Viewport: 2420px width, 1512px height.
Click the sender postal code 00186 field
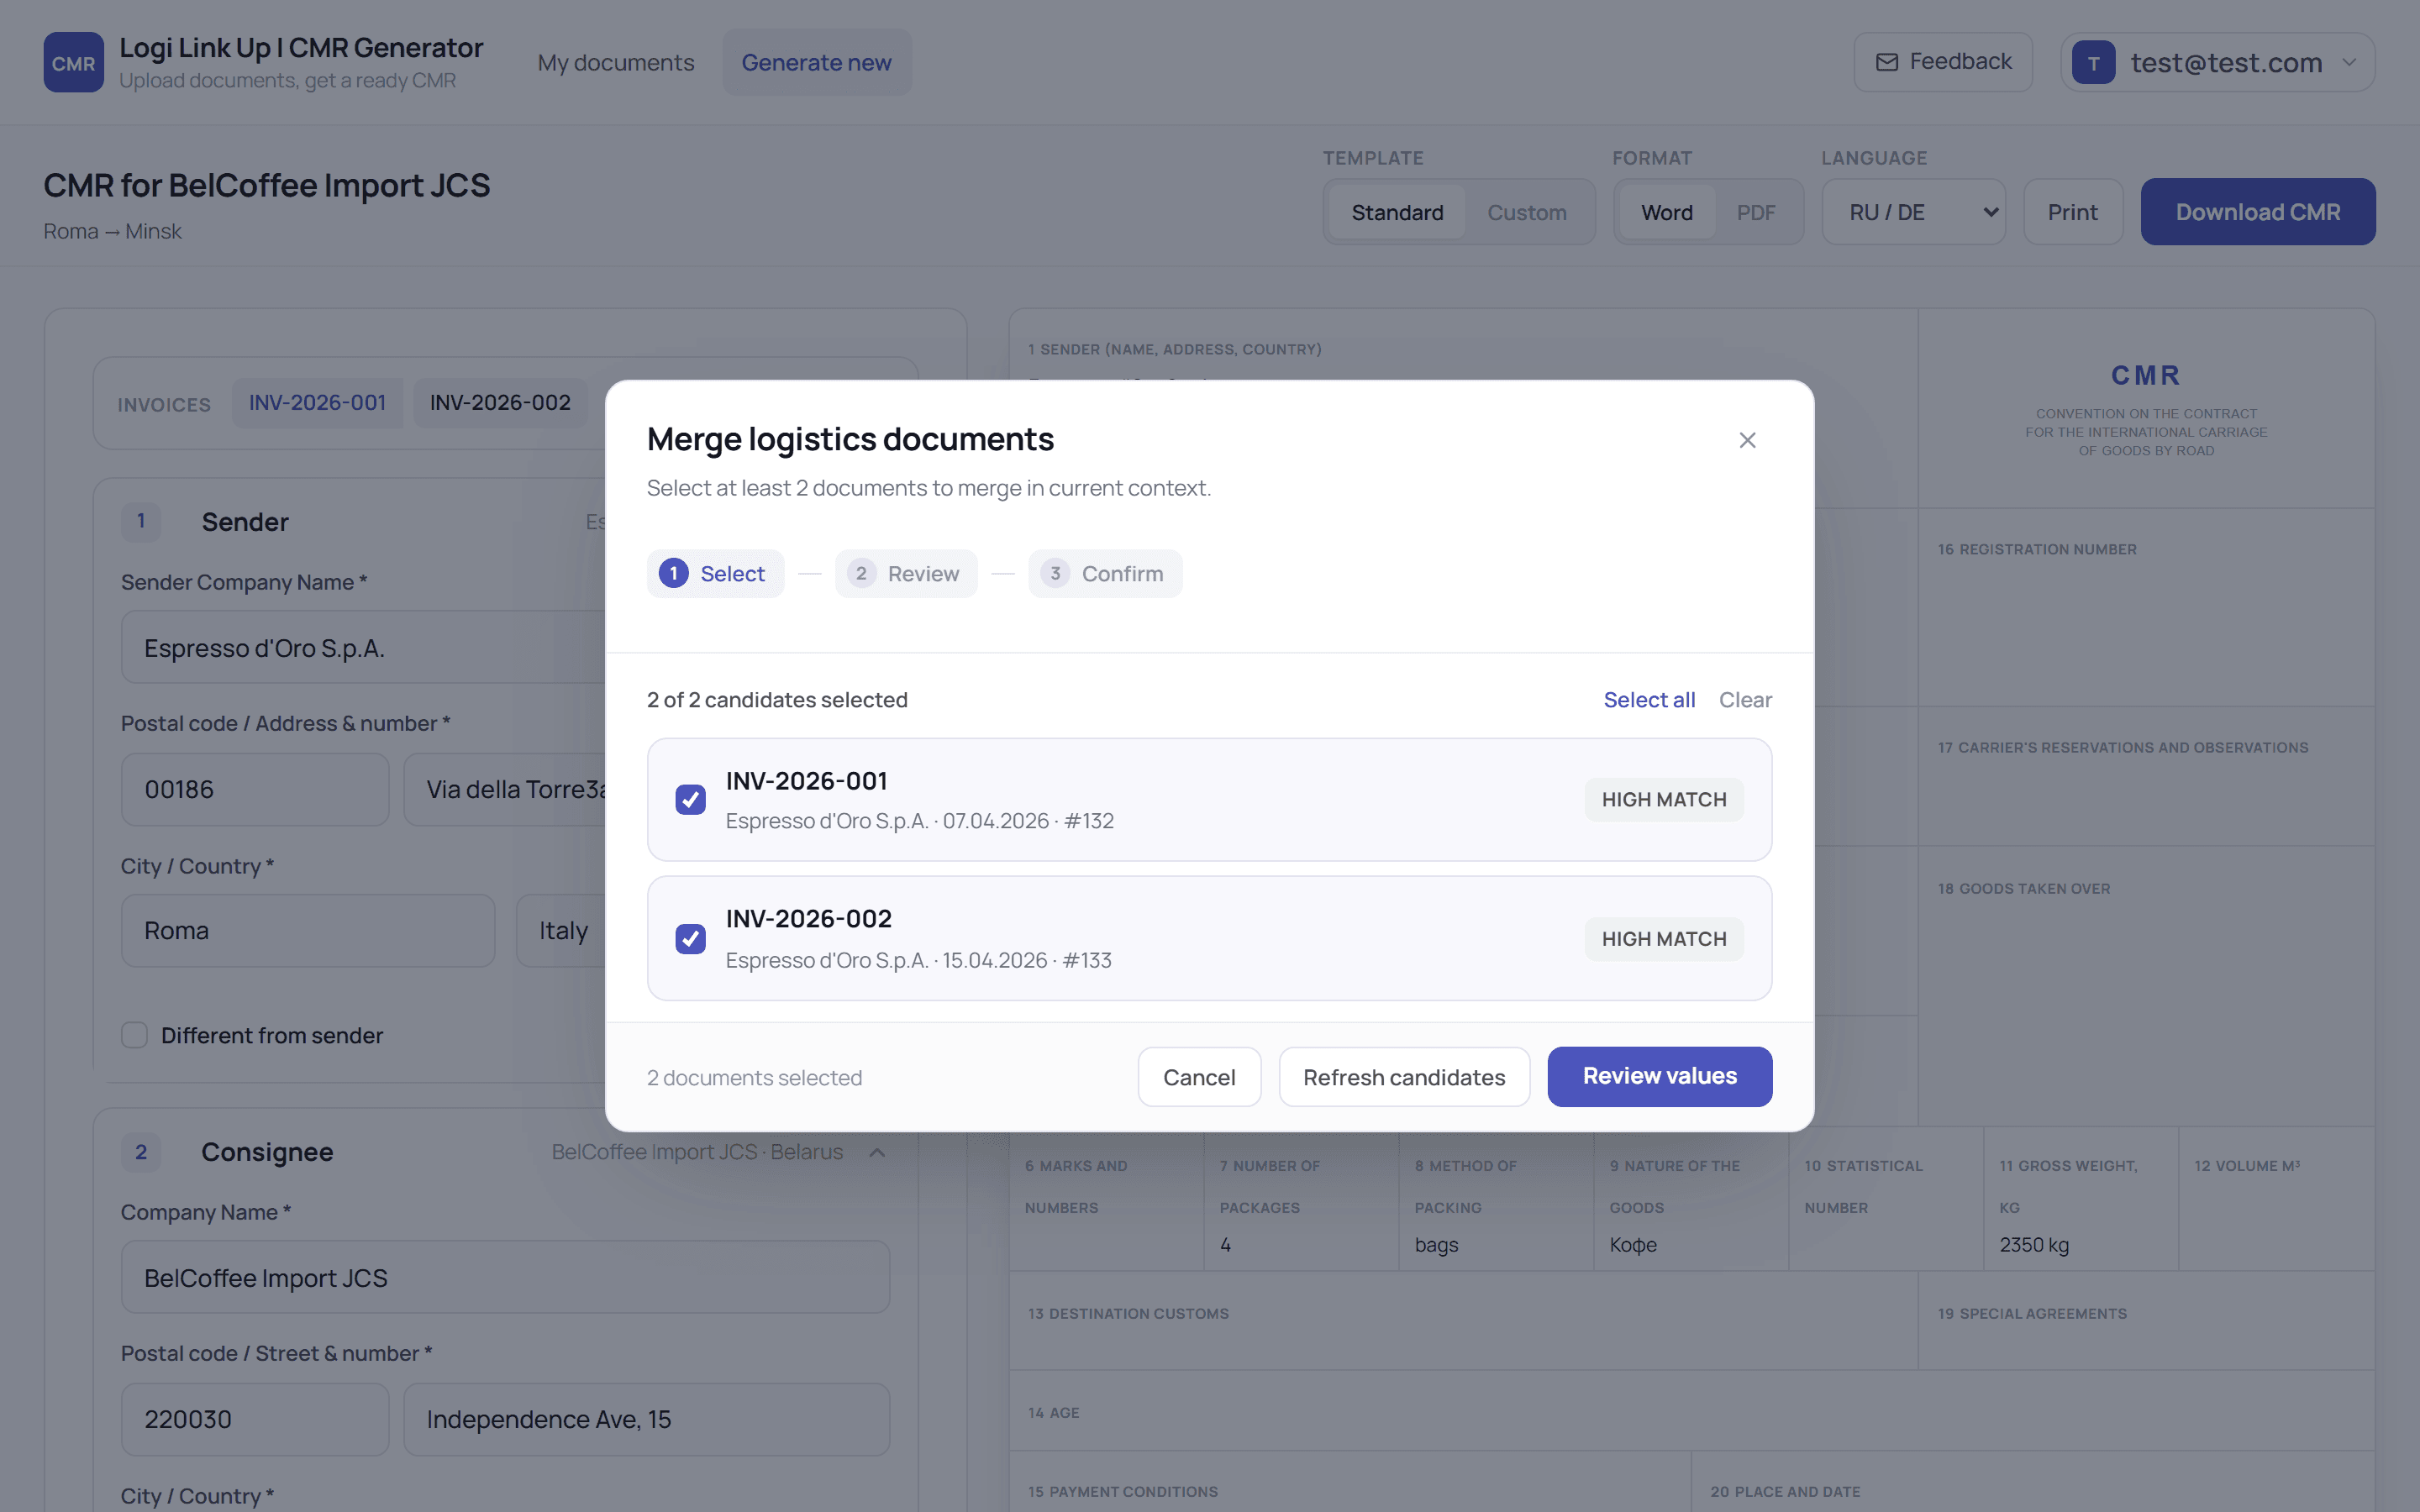tap(255, 789)
